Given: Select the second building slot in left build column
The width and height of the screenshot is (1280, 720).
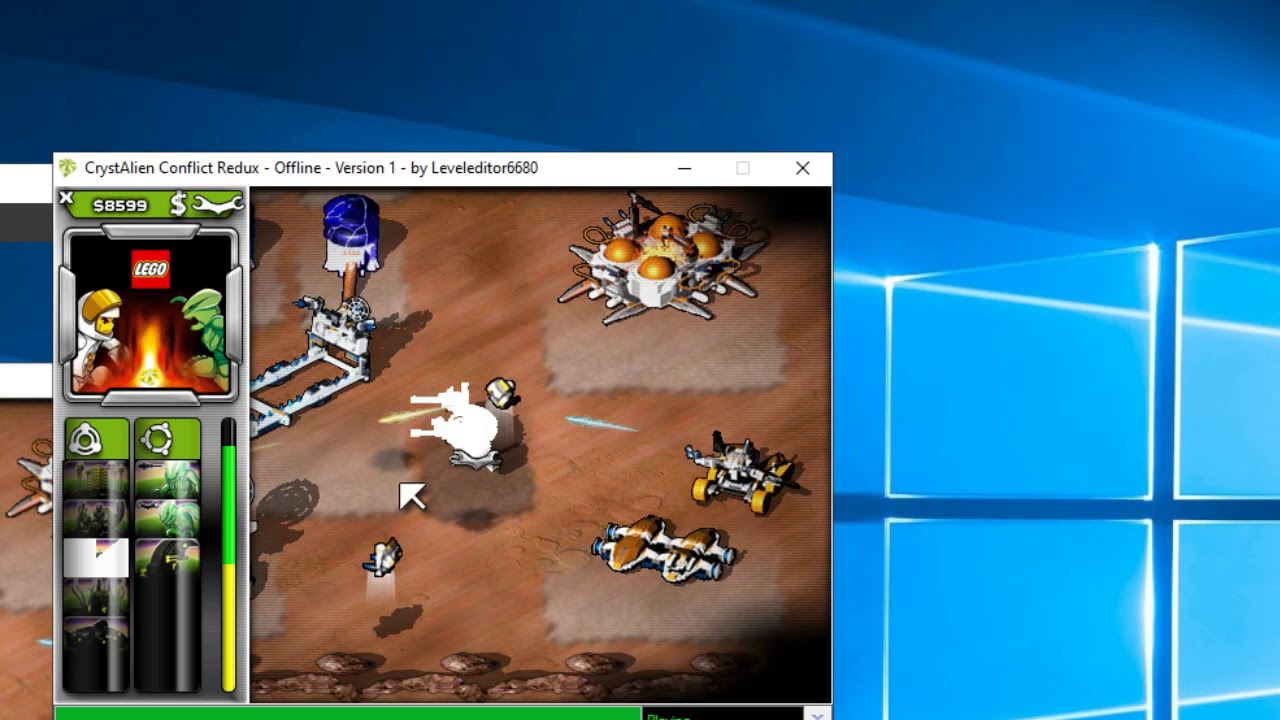Looking at the screenshot, I should click(97, 519).
